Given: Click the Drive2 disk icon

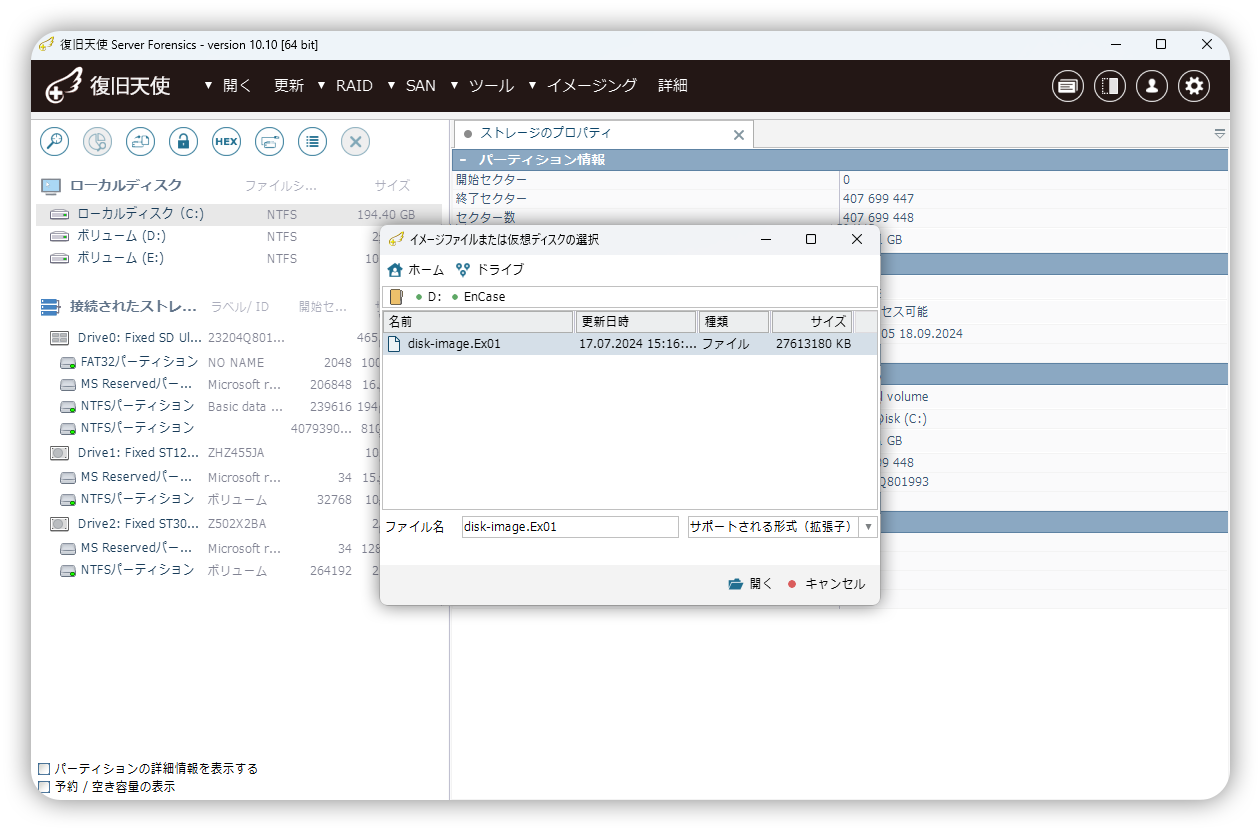Looking at the screenshot, I should tap(59, 524).
